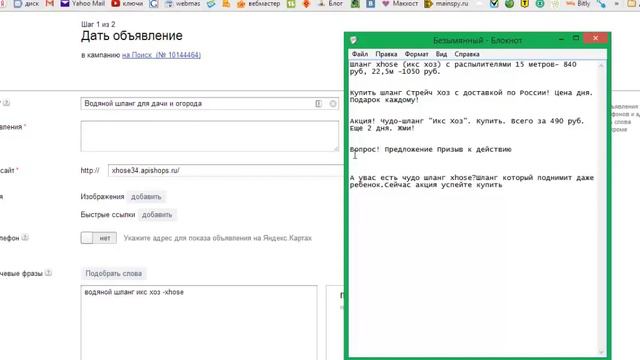This screenshot has height=360, width=640.
Task: Click the blue checkmark bookmark icon
Action: tap(494, 4)
